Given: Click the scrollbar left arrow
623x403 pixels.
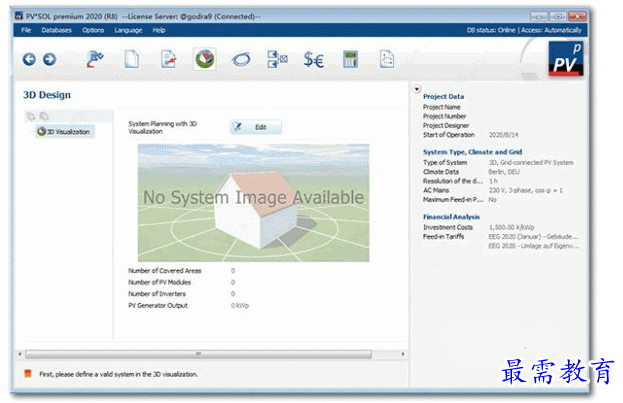Looking at the screenshot, I should click(20, 354).
